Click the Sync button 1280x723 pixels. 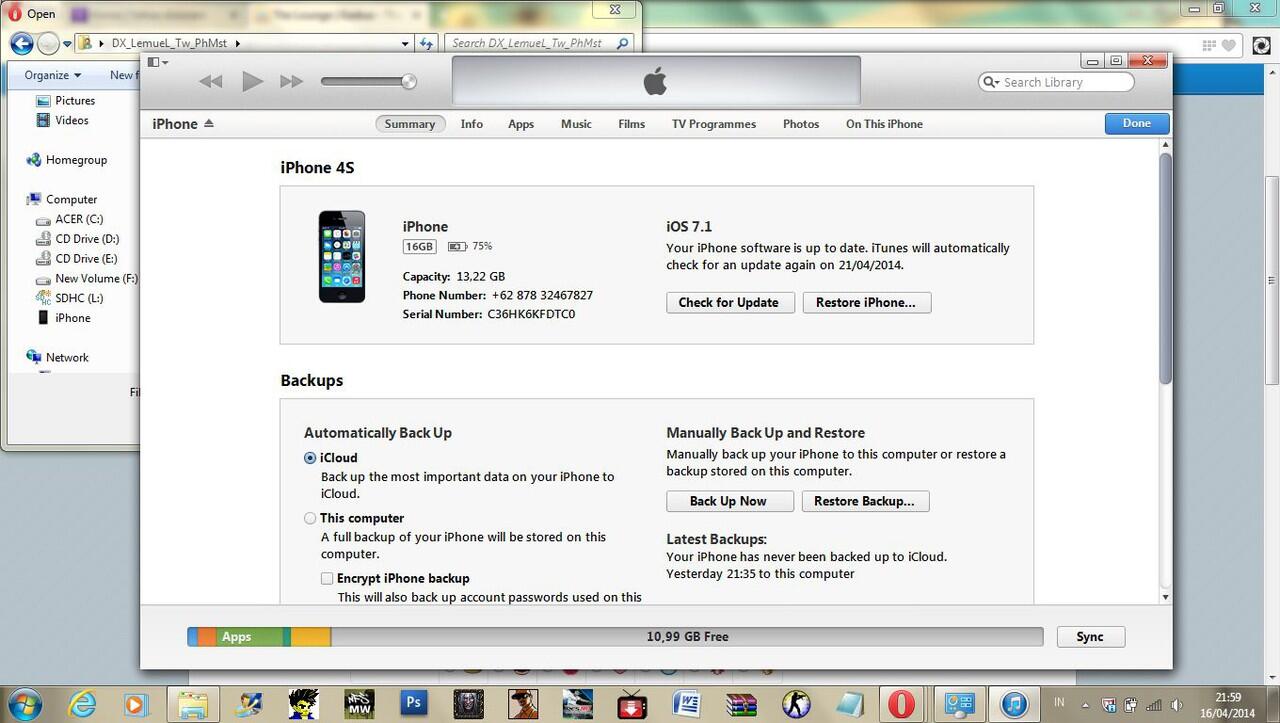(1090, 637)
